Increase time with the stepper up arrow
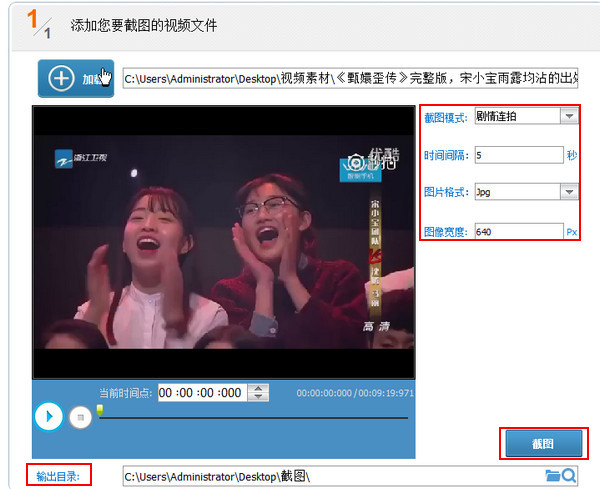Viewport: 600px width, 489px height. point(259,388)
